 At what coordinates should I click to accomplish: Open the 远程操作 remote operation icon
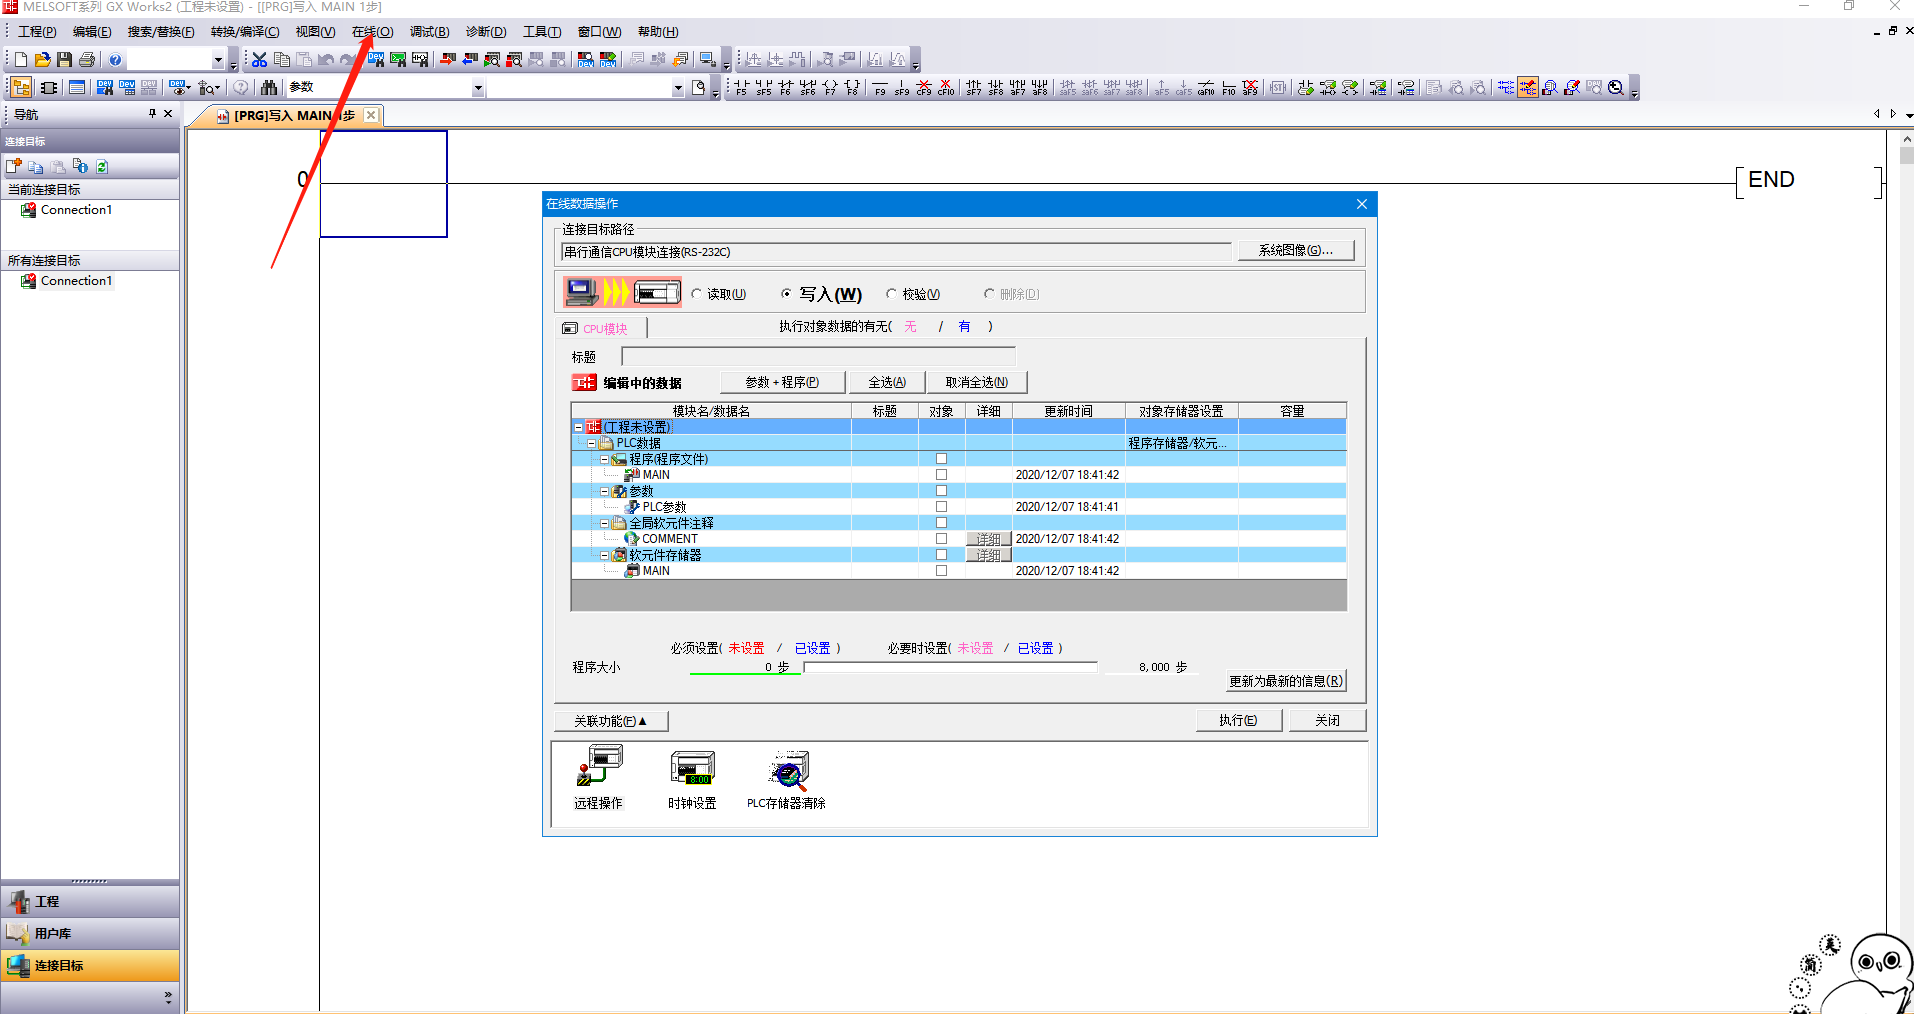pos(598,768)
